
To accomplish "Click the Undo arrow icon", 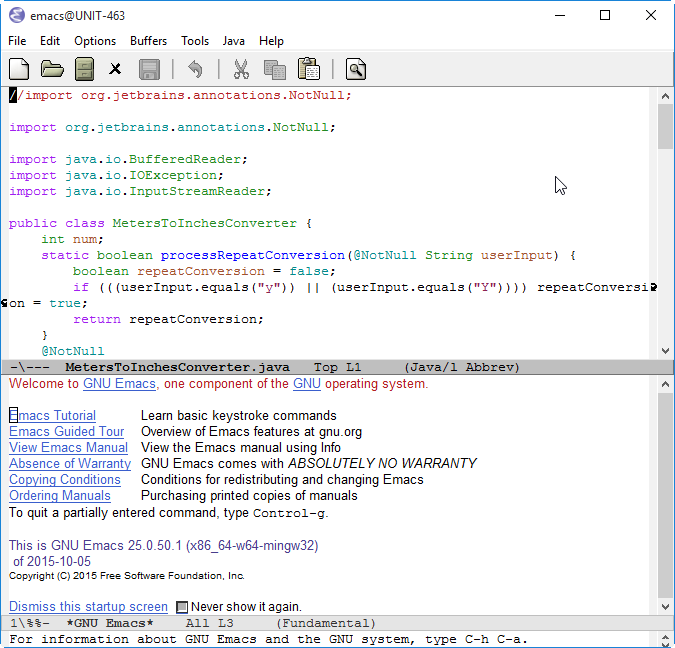I will tap(196, 69).
